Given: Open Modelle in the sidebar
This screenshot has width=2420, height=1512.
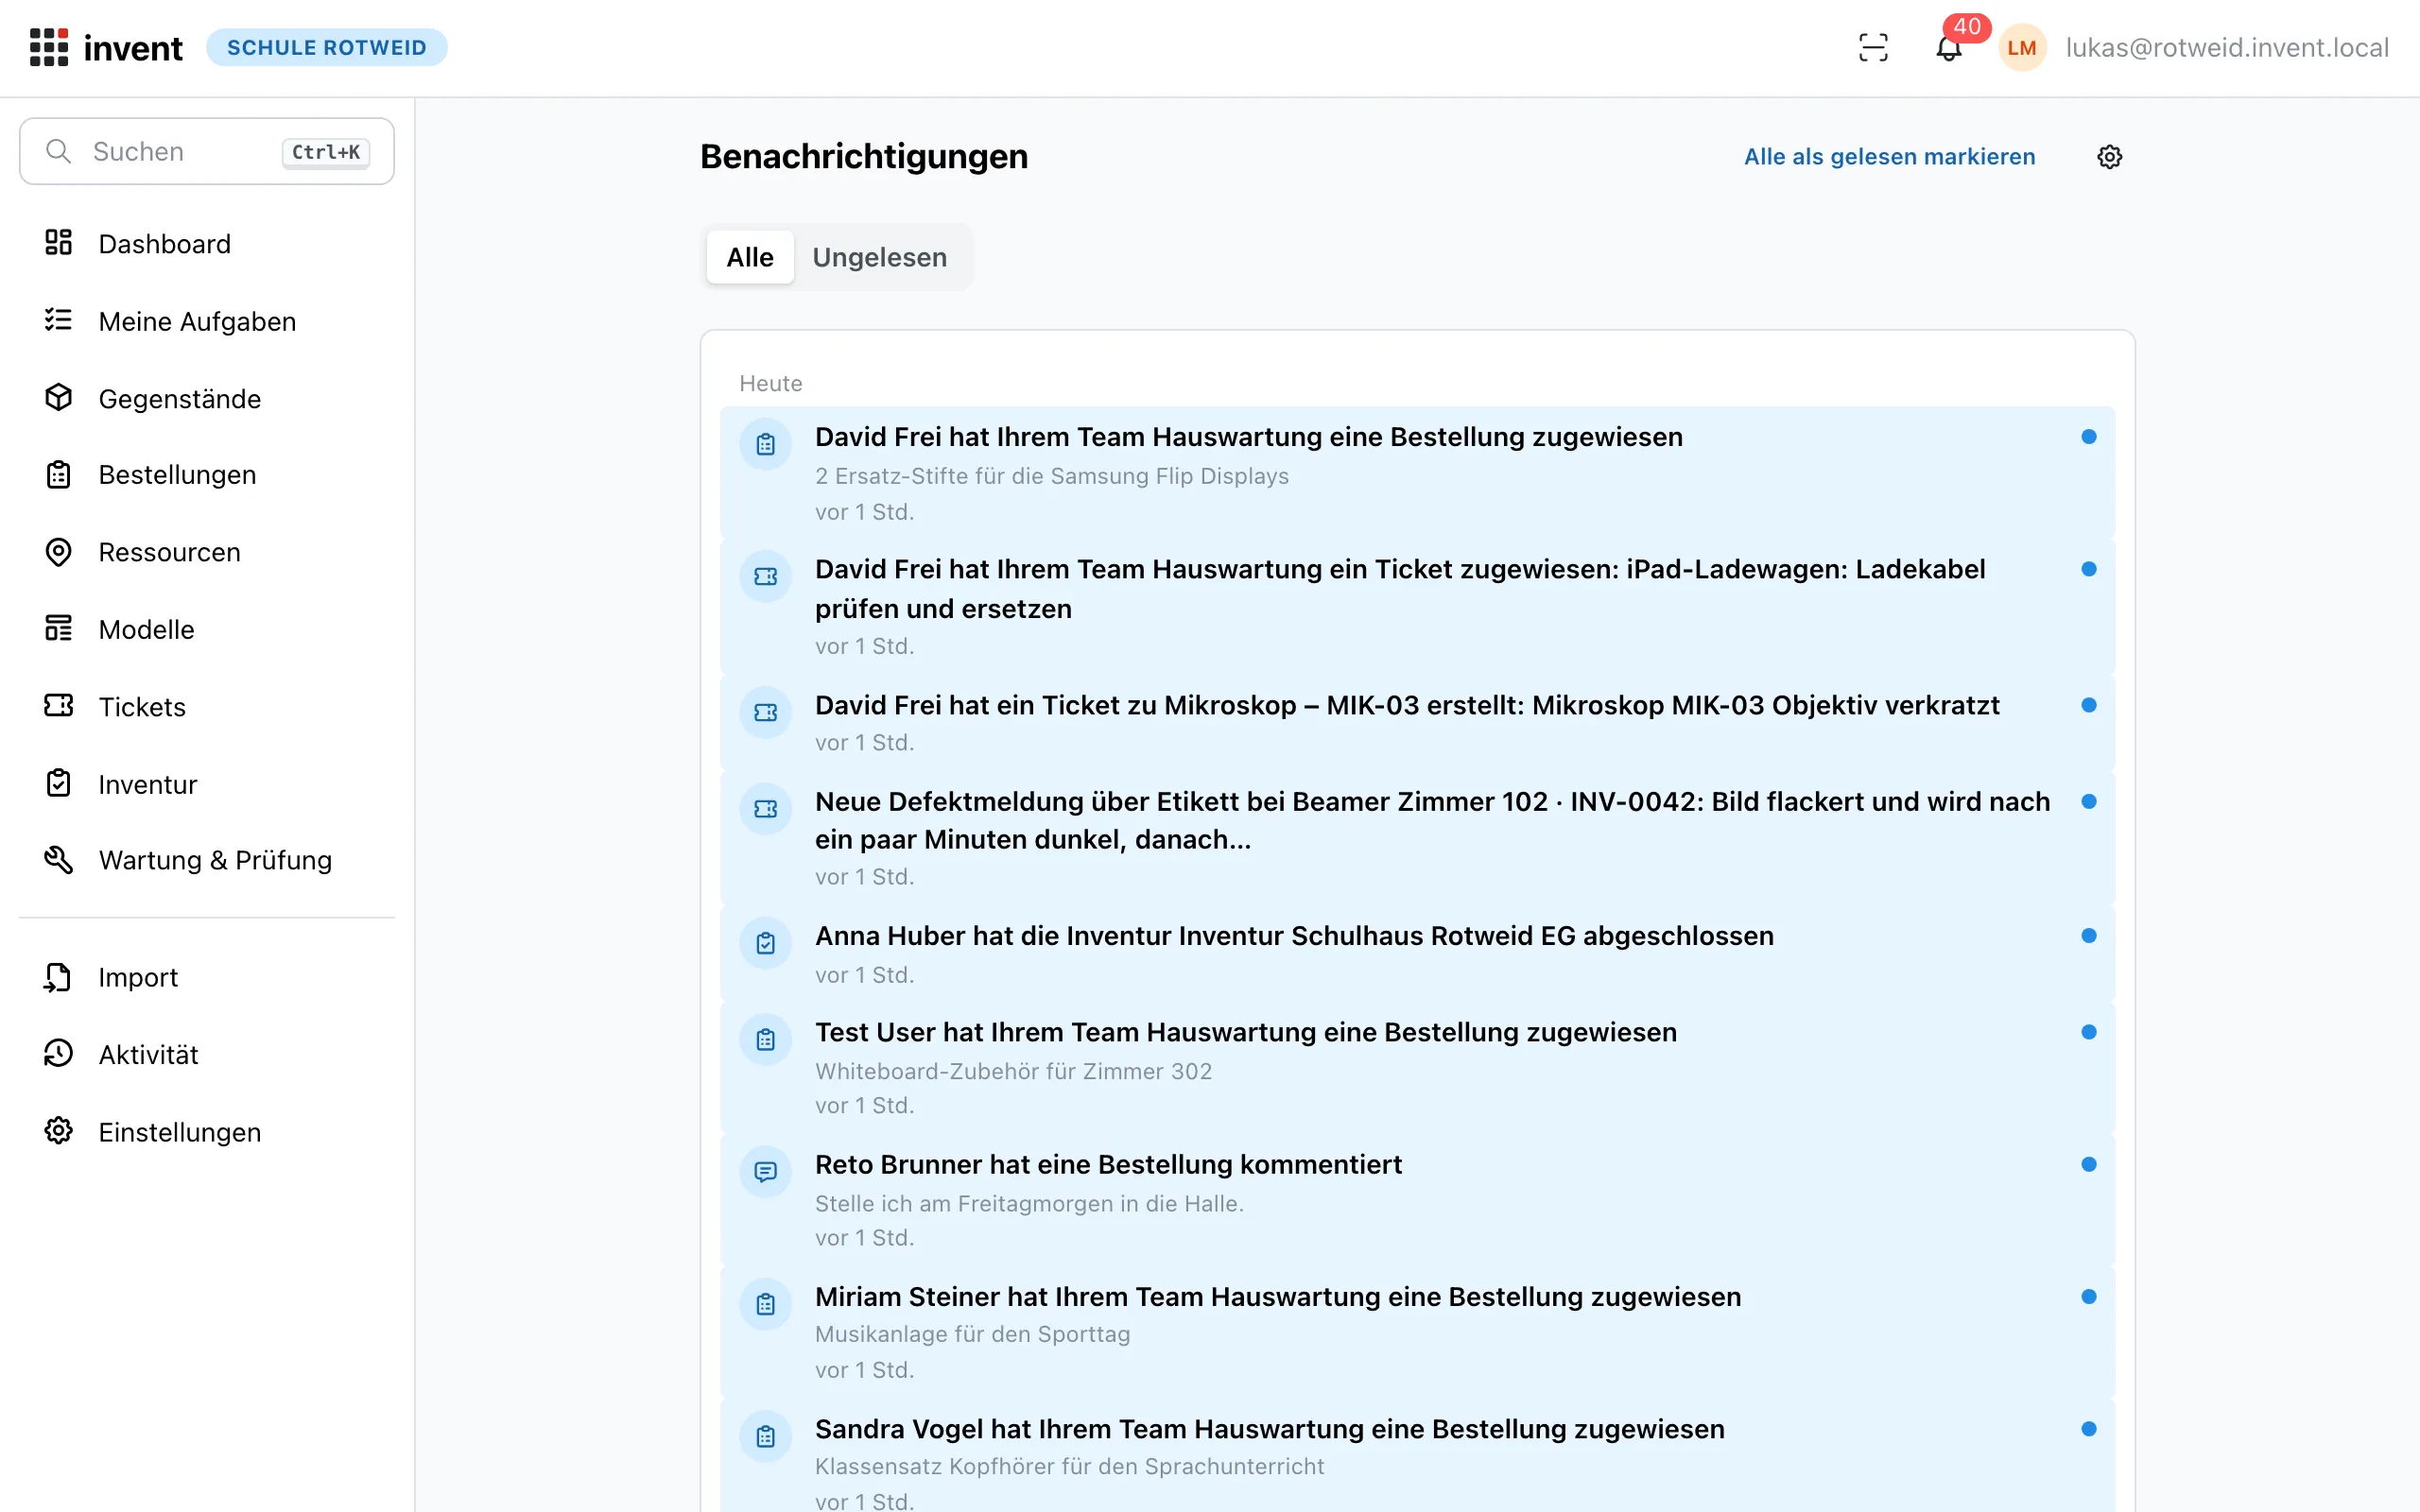Looking at the screenshot, I should point(207,629).
